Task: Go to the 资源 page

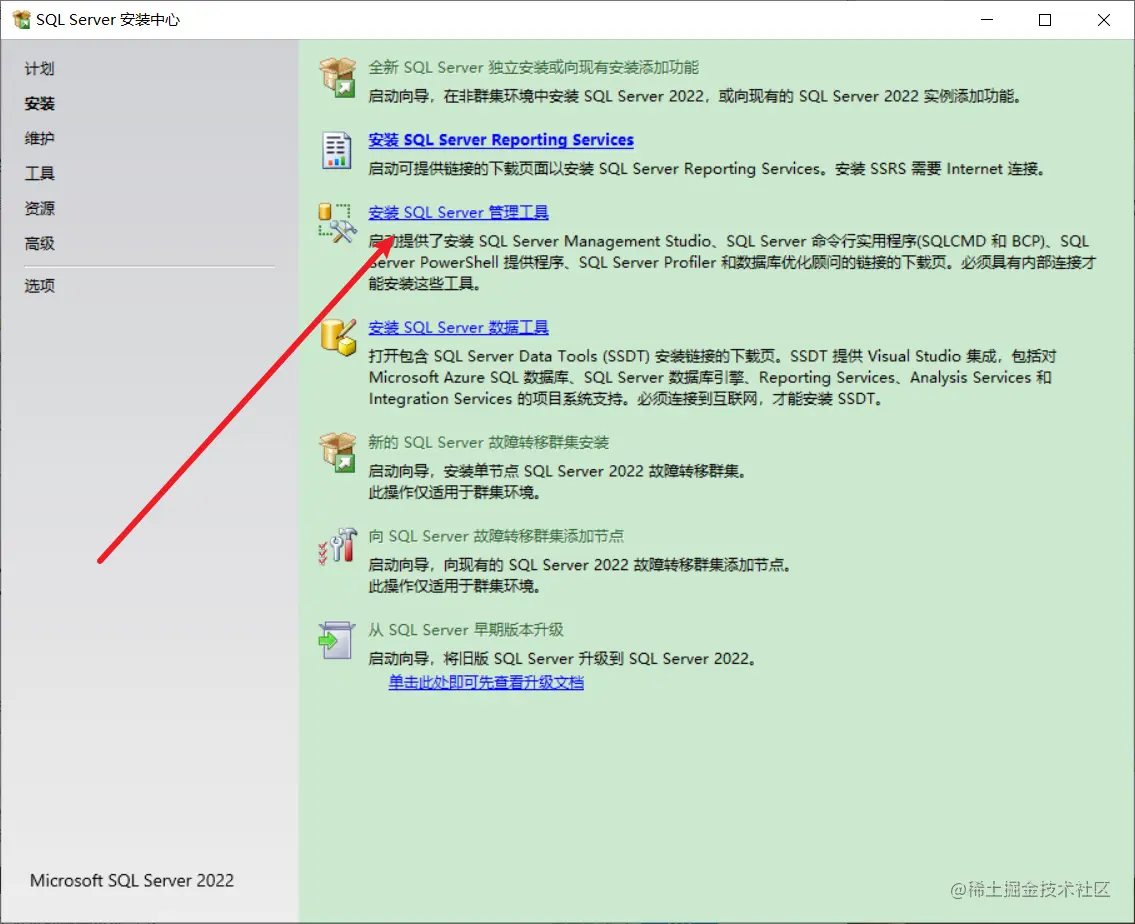Action: tap(39, 208)
